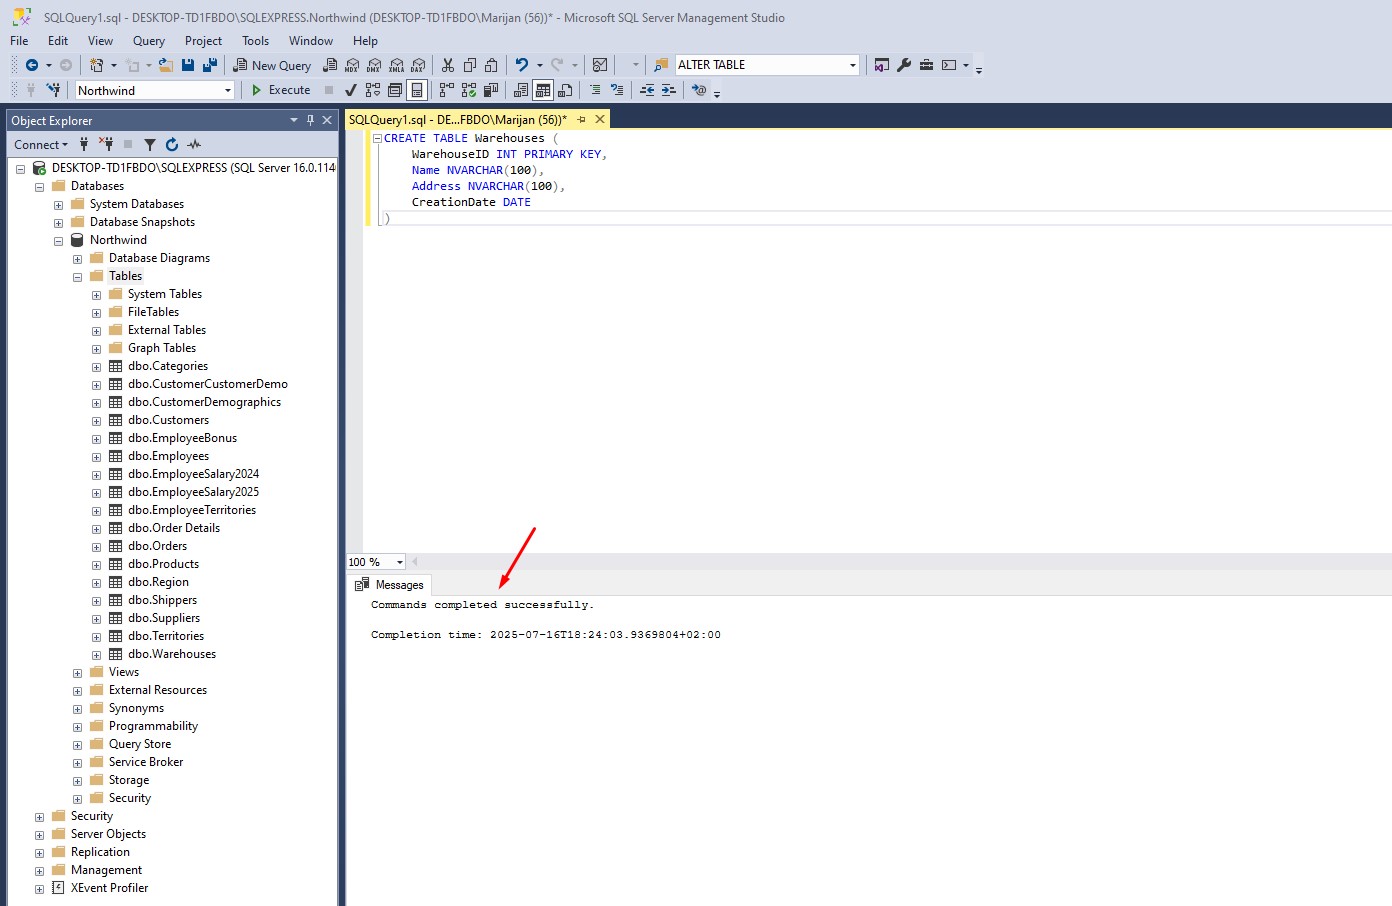Expand the dbo.Warehouses table node

point(96,655)
